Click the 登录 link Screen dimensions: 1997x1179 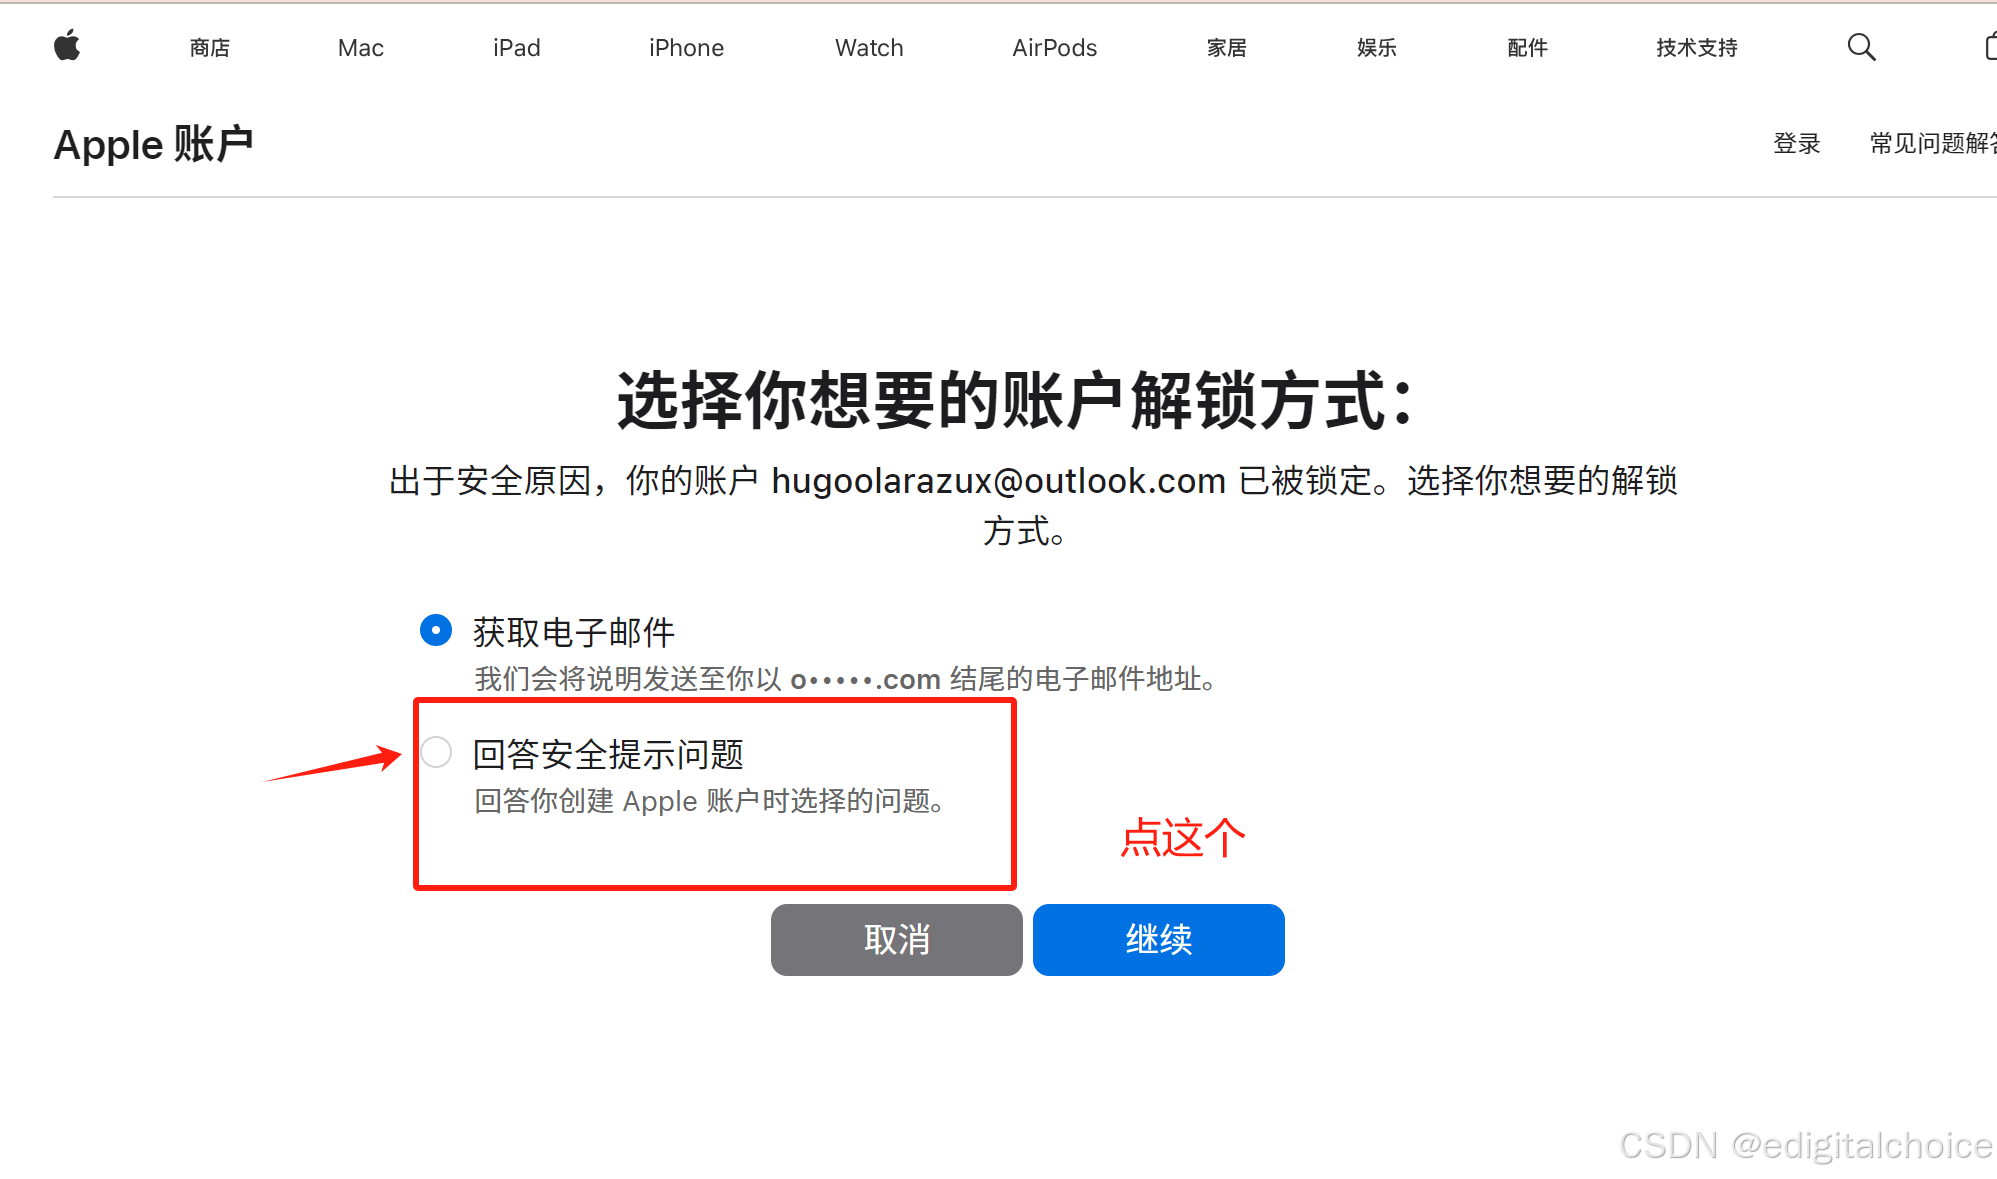click(x=1797, y=144)
